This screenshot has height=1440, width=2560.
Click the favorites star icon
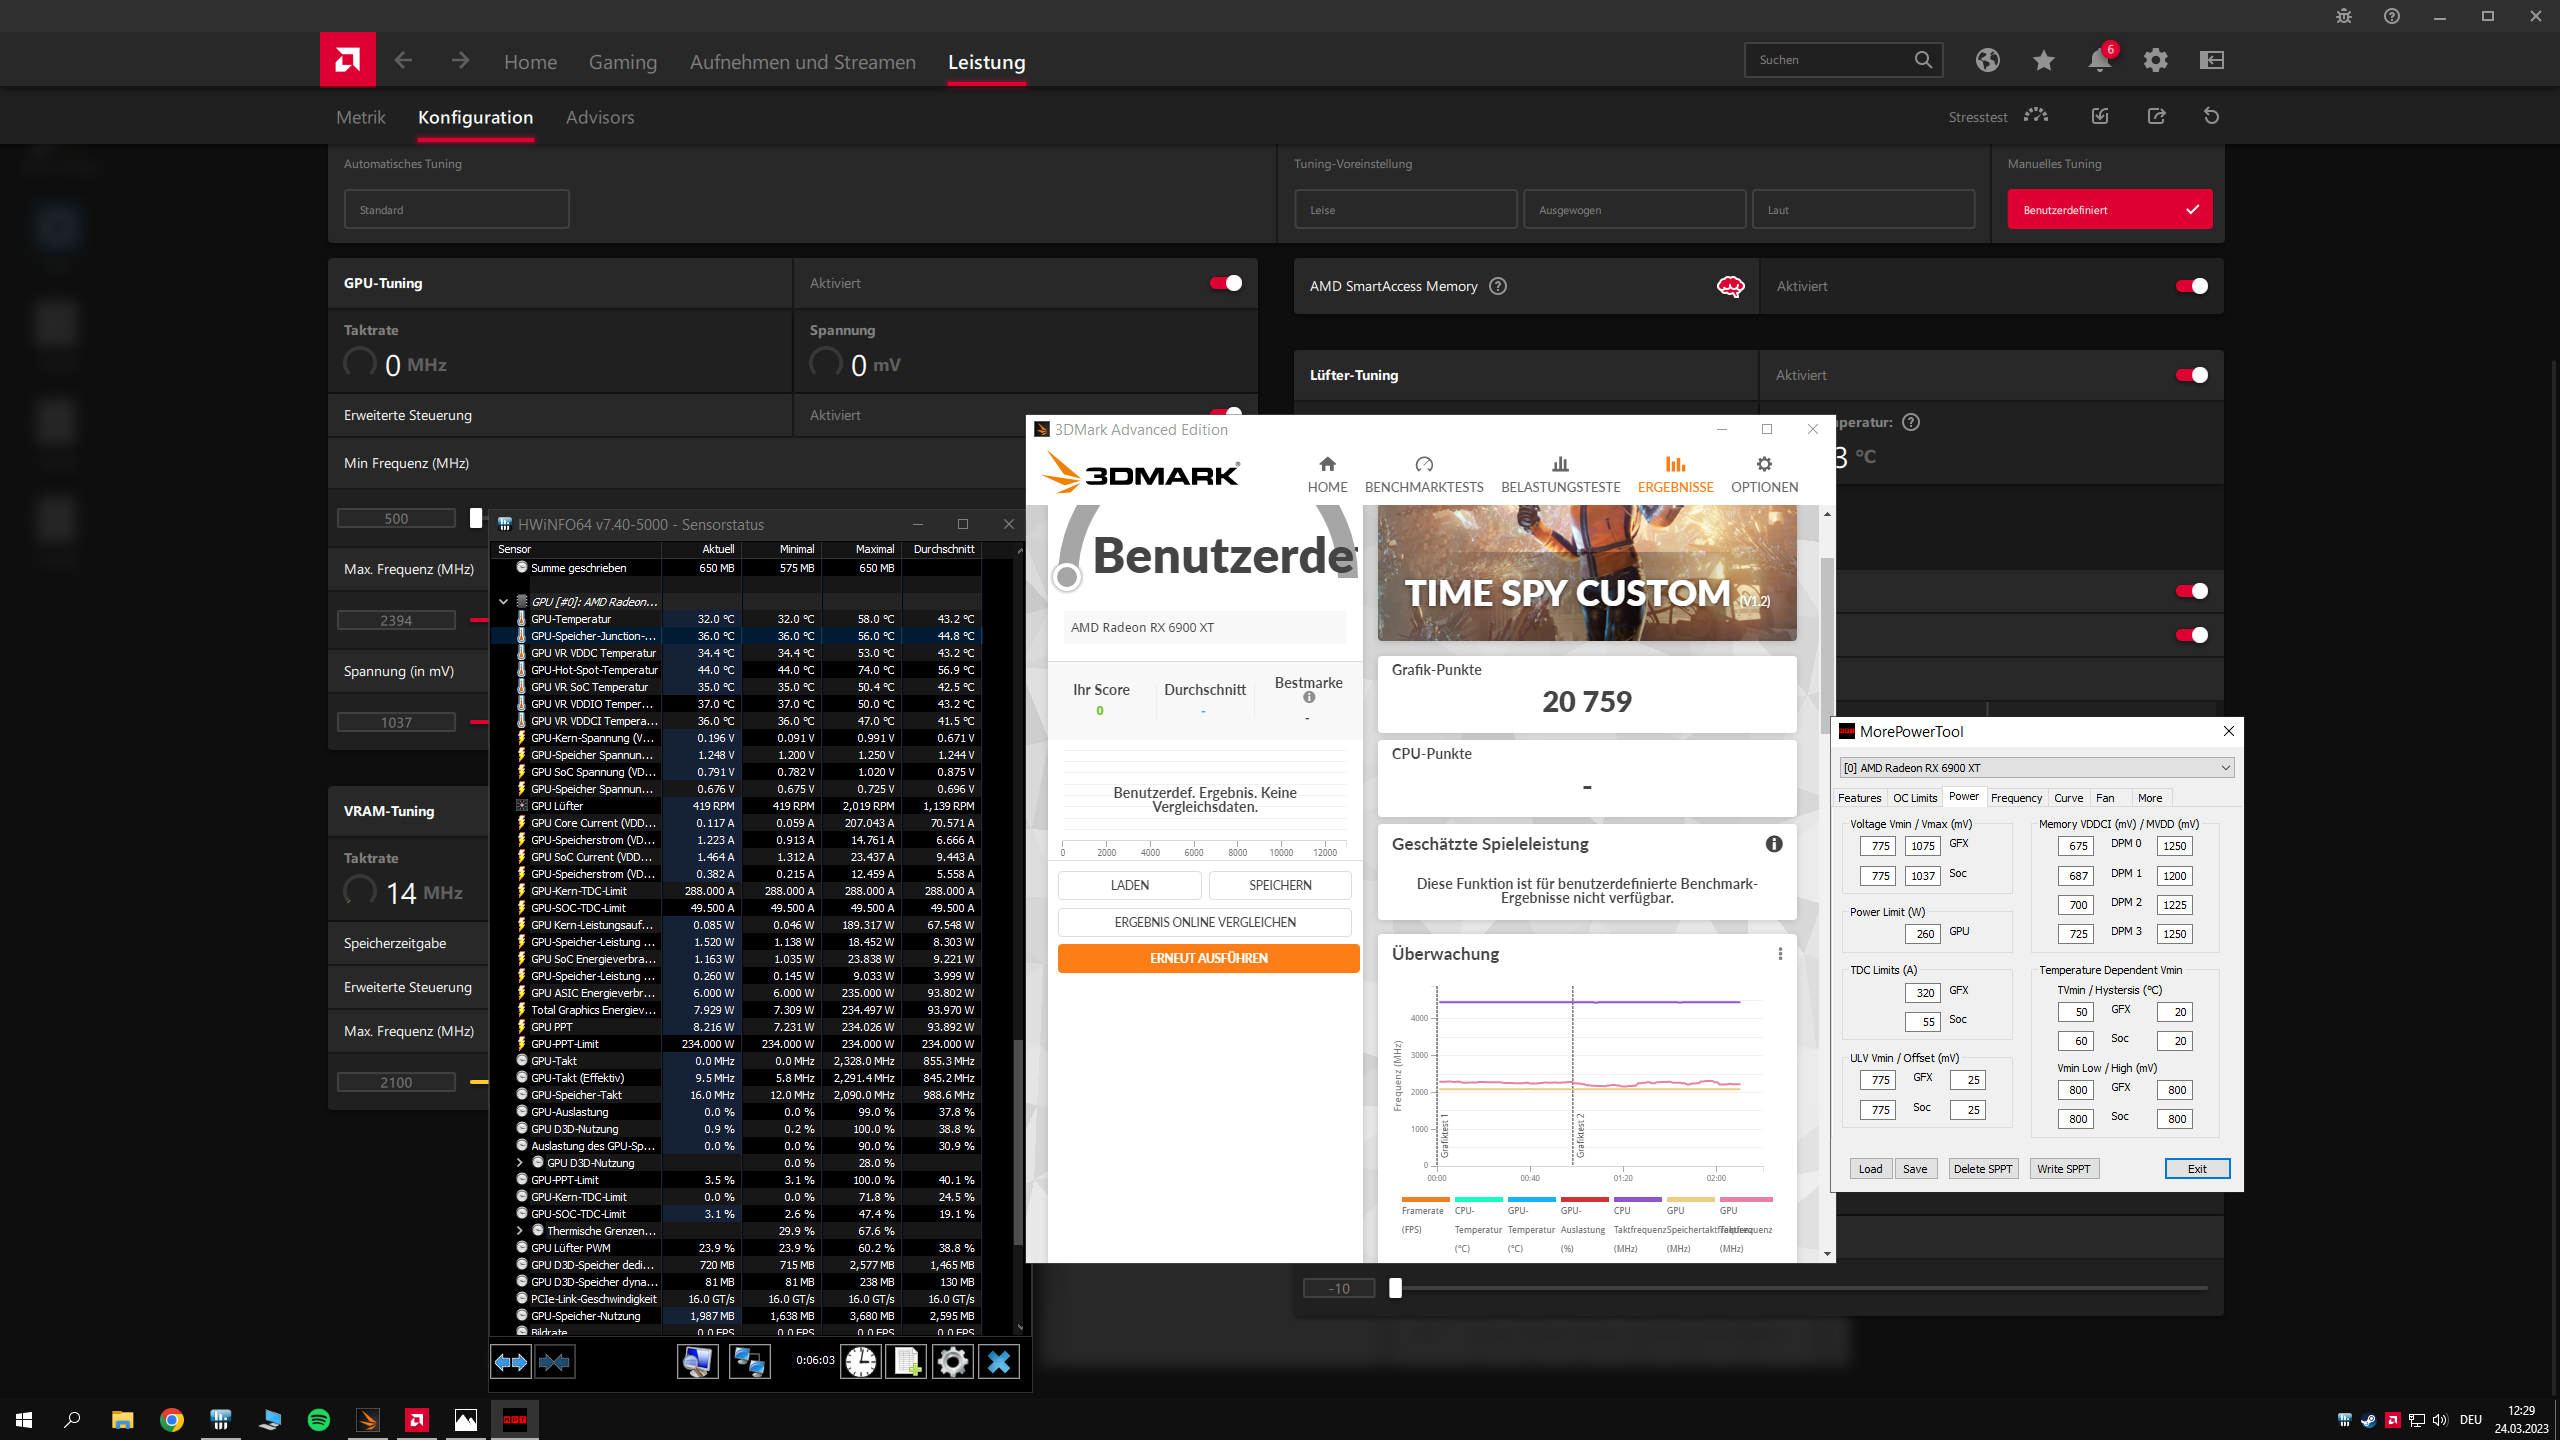pyautogui.click(x=2043, y=61)
